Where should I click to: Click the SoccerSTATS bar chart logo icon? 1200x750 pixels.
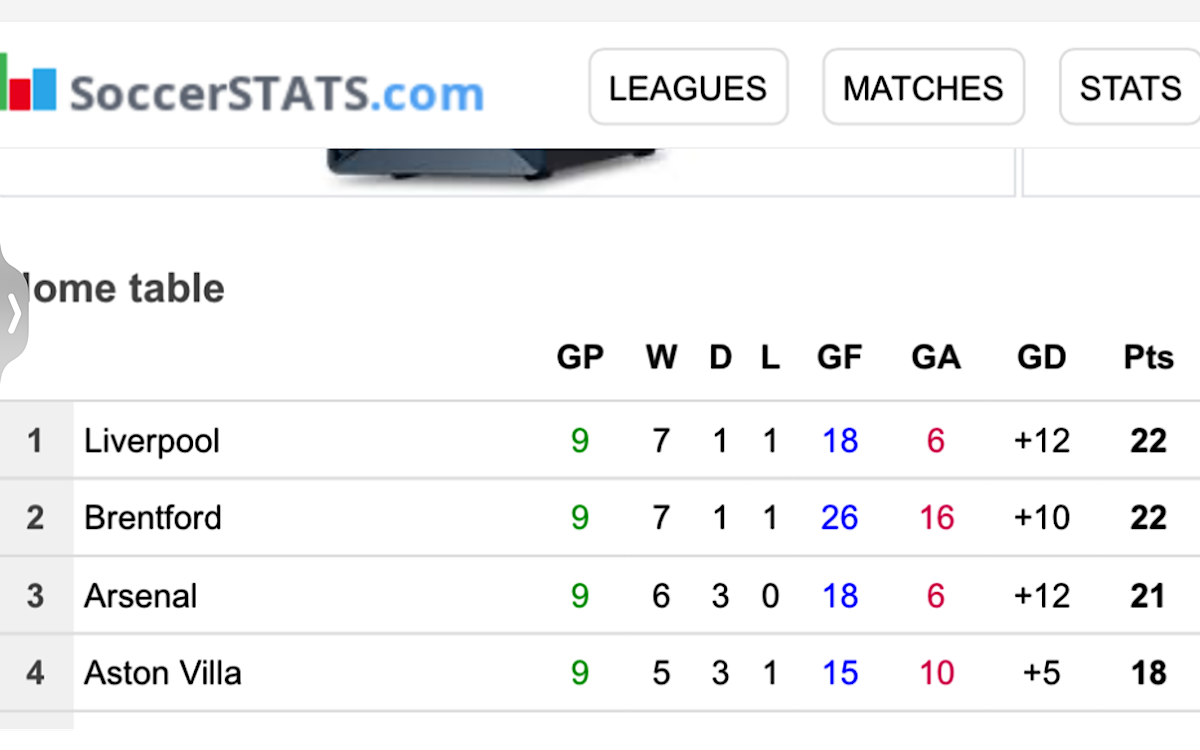[28, 88]
